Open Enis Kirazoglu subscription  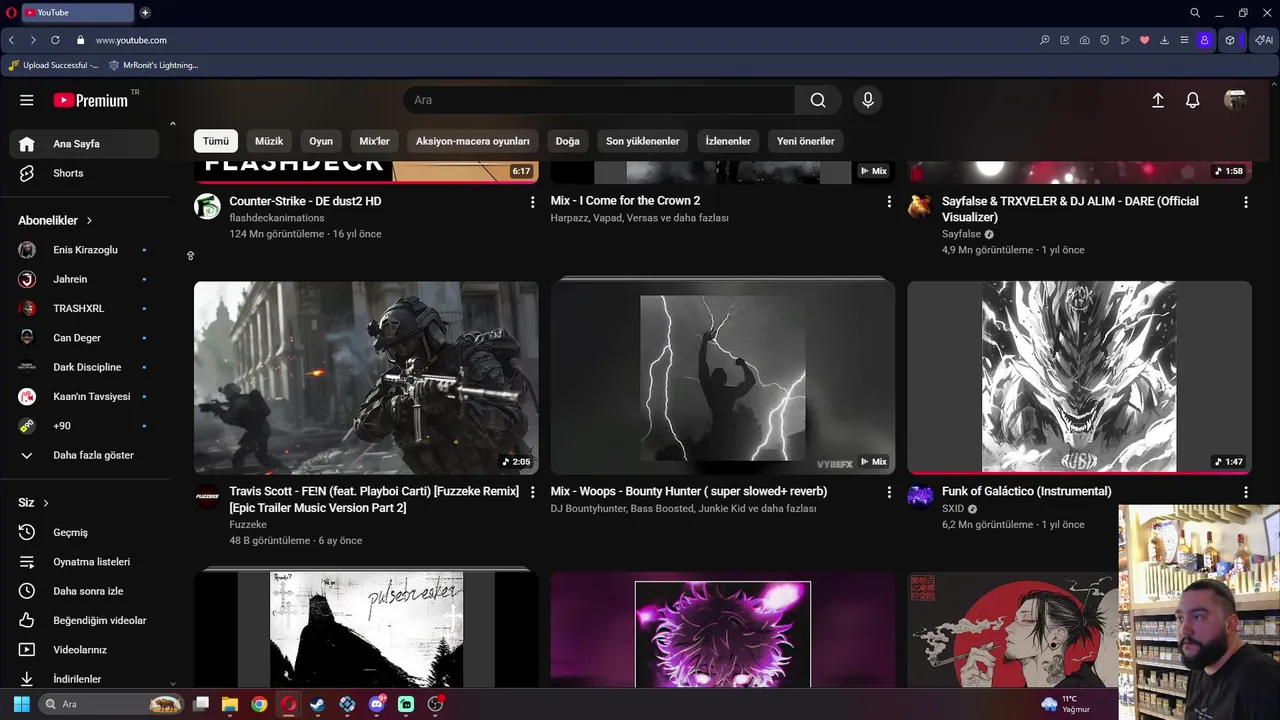click(84, 250)
